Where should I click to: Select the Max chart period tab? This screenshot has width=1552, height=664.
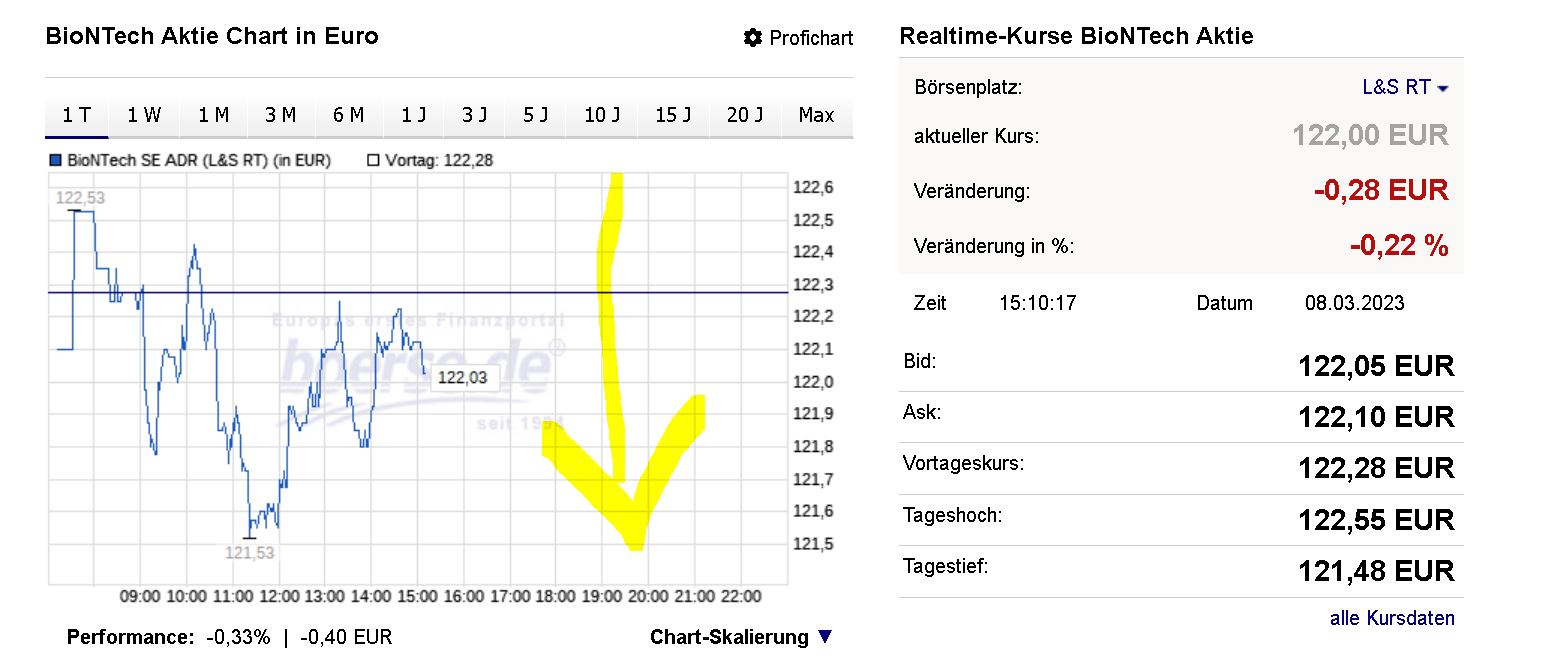point(817,116)
